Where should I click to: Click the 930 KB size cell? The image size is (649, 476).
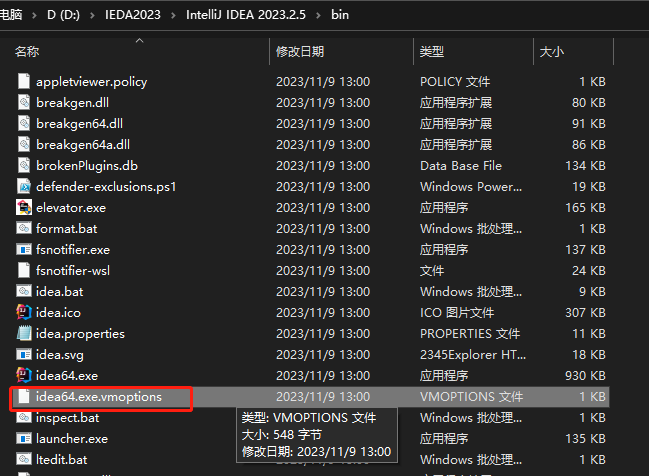[585, 376]
